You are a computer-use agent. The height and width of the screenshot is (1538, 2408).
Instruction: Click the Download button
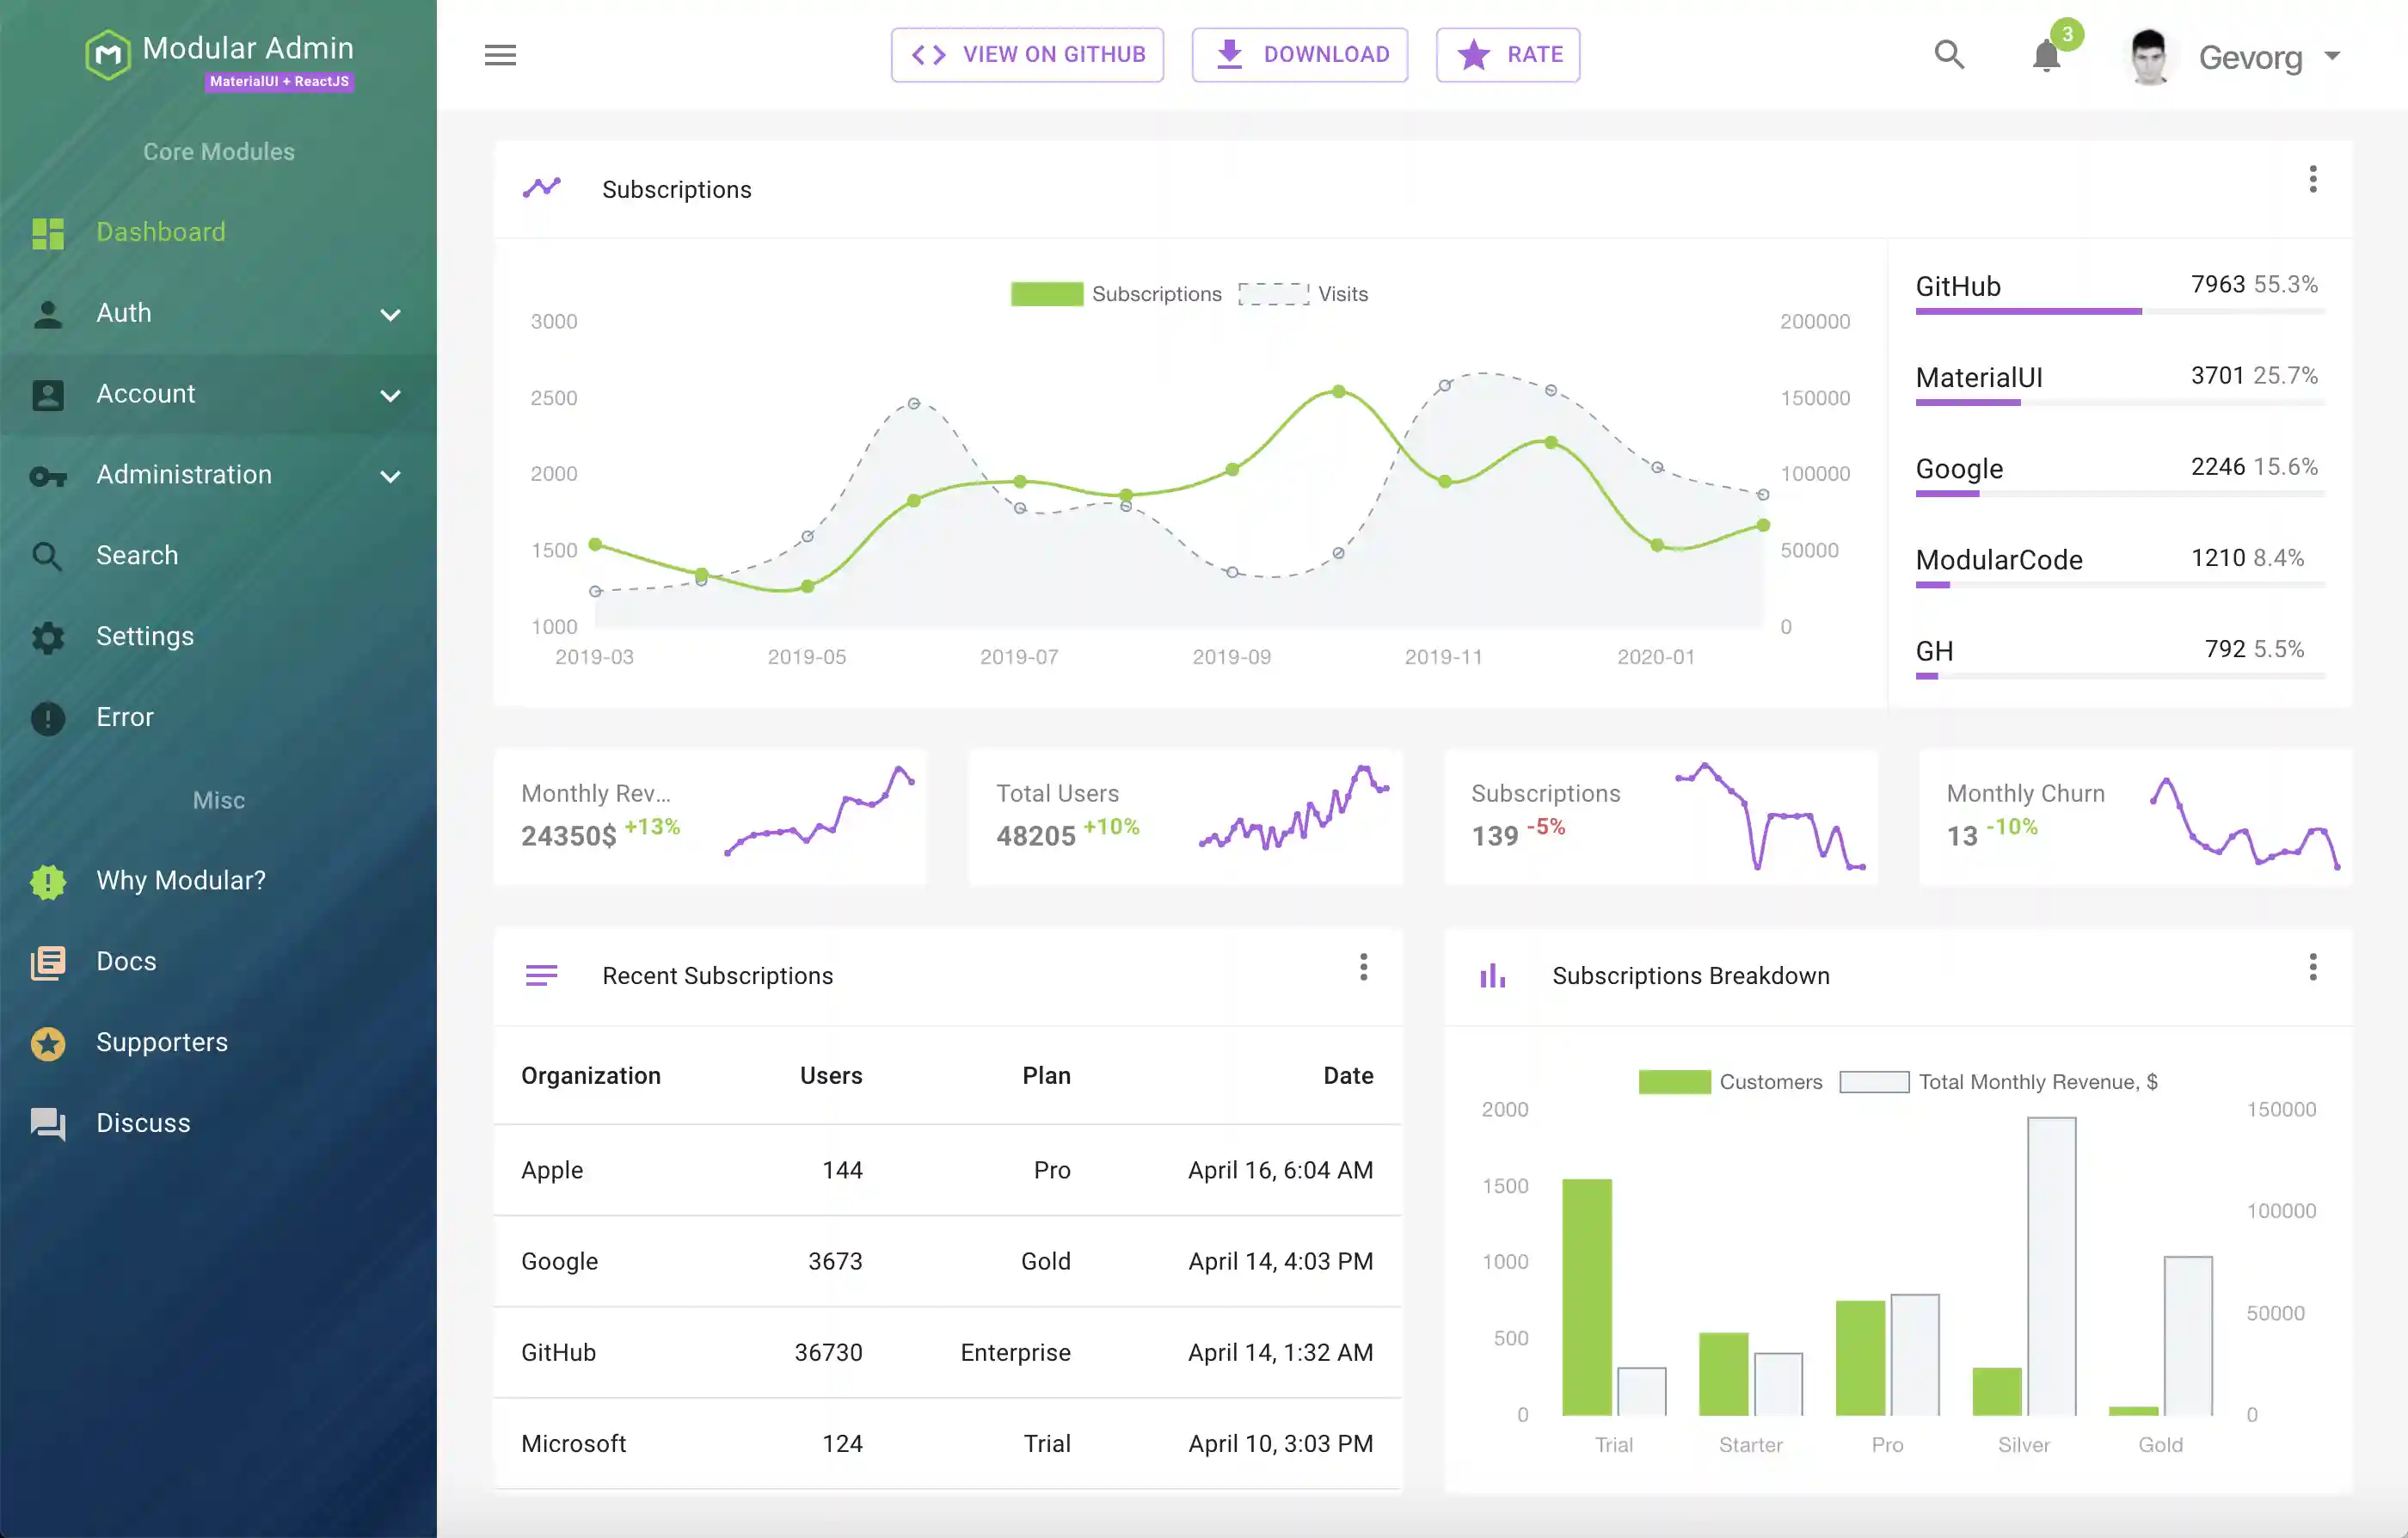point(1299,55)
